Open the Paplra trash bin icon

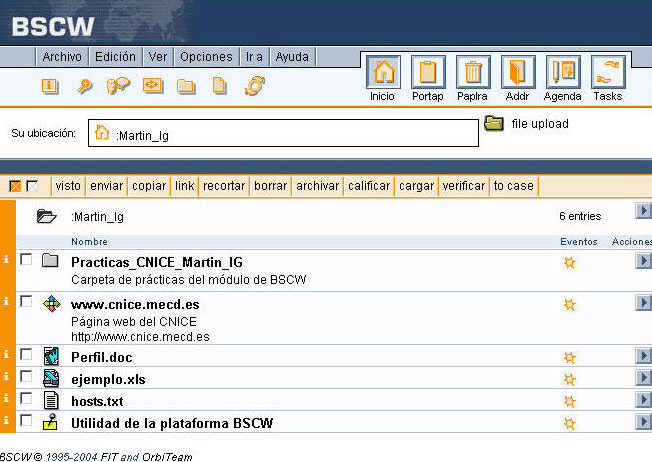(473, 73)
